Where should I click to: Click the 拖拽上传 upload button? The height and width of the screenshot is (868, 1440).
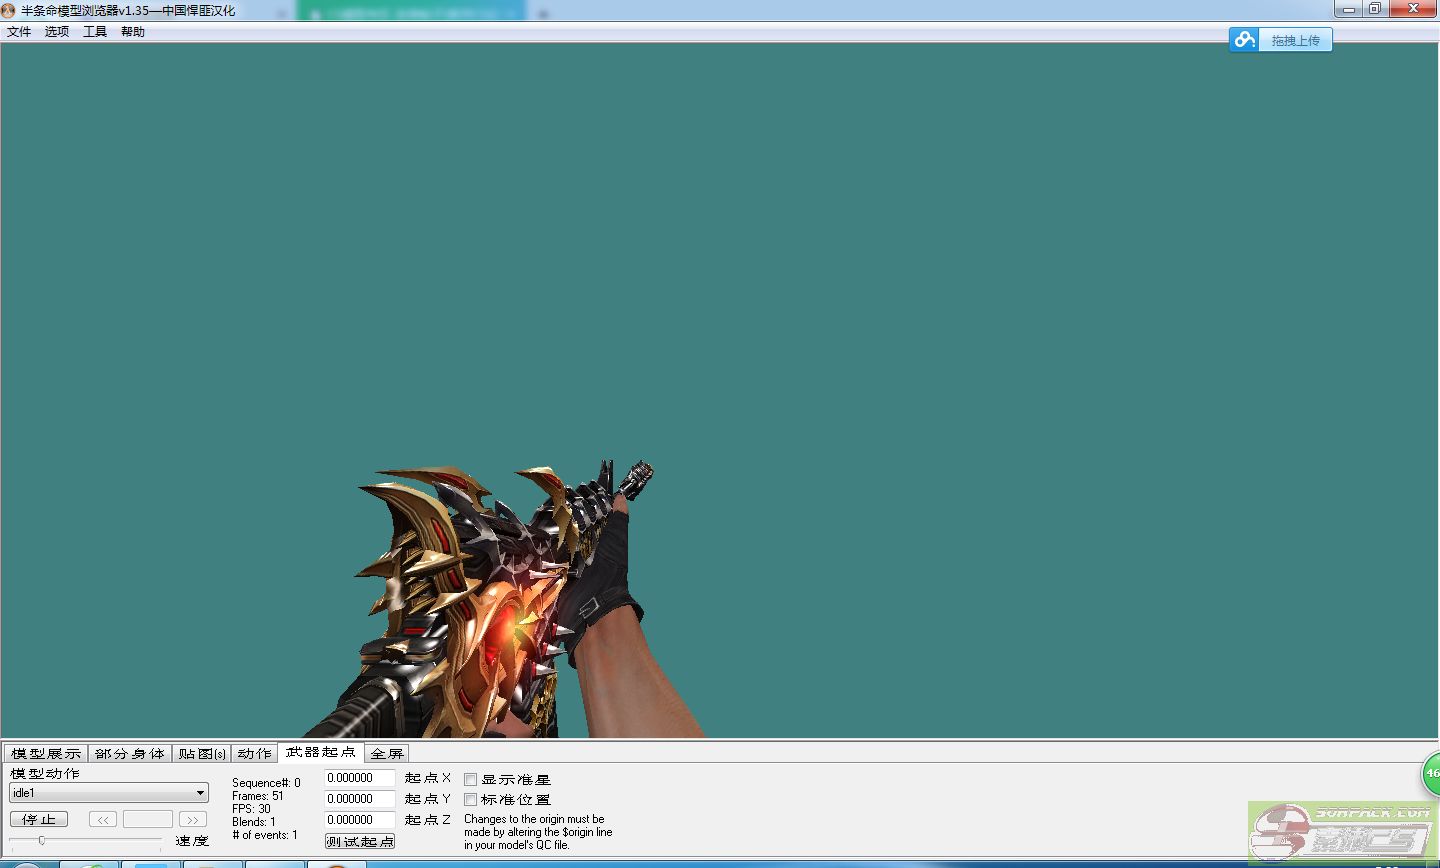pos(1295,40)
